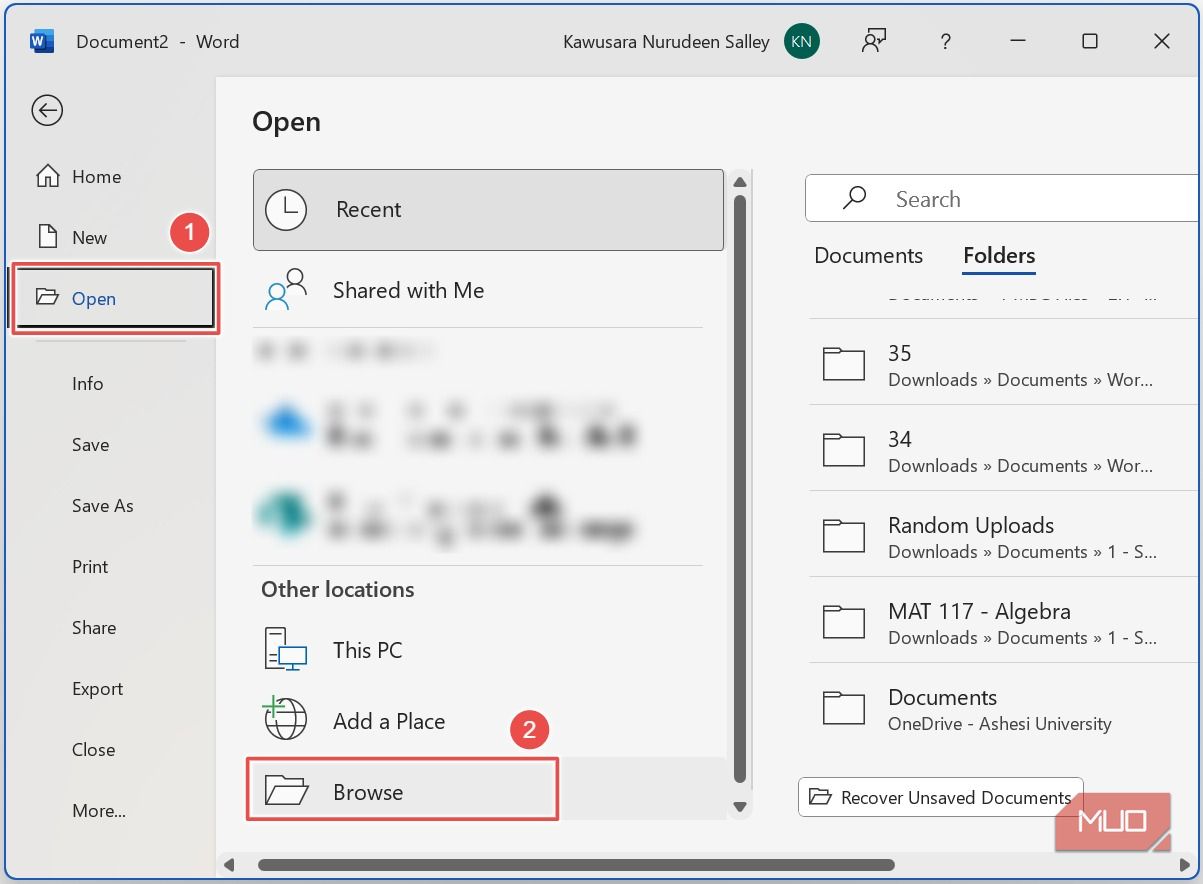
Task: Open the Print page
Action: coord(90,567)
